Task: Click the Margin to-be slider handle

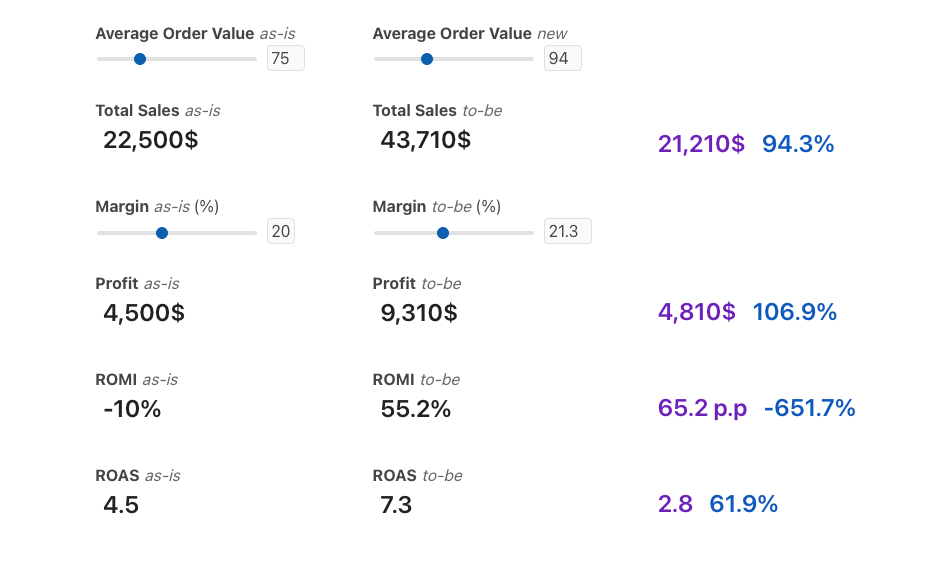Action: (x=443, y=233)
